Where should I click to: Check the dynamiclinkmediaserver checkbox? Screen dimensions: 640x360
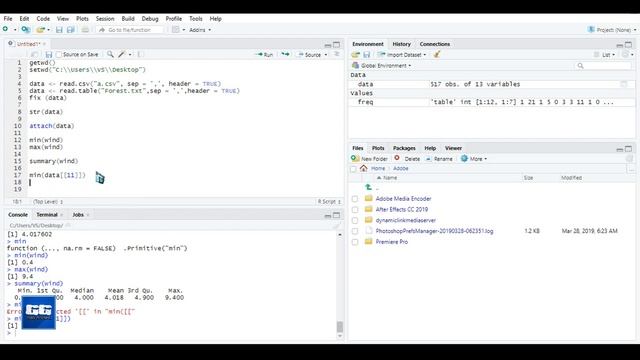(355, 220)
